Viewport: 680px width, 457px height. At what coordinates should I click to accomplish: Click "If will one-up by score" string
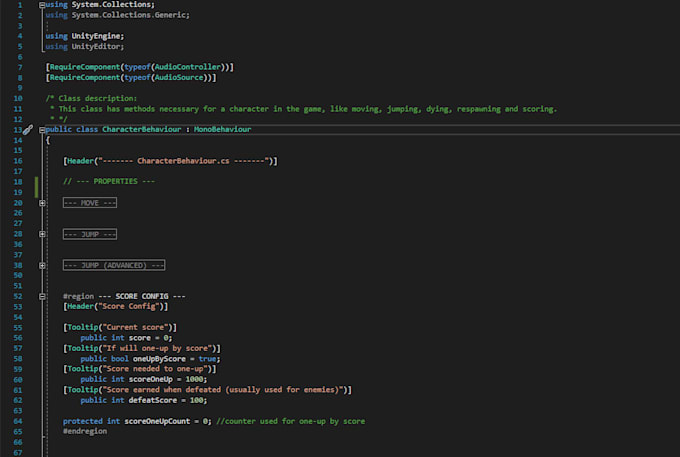tap(157, 348)
